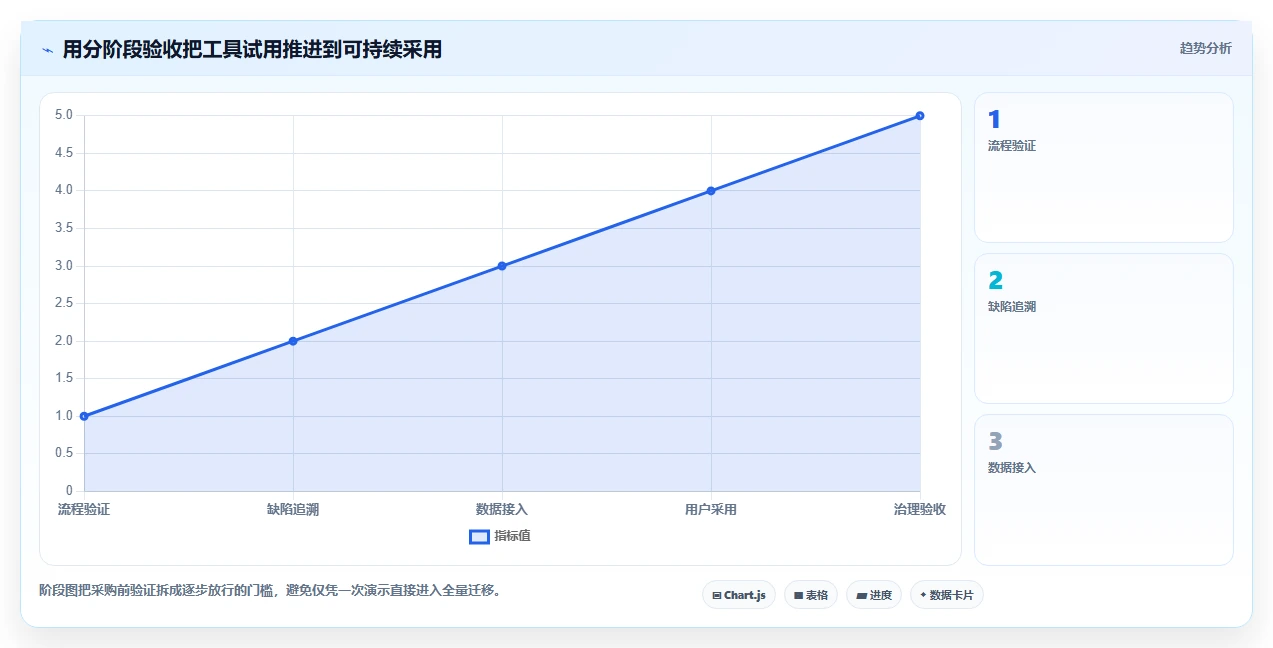
Task: Click the data point at 流程验证
Action: [x=84, y=416]
